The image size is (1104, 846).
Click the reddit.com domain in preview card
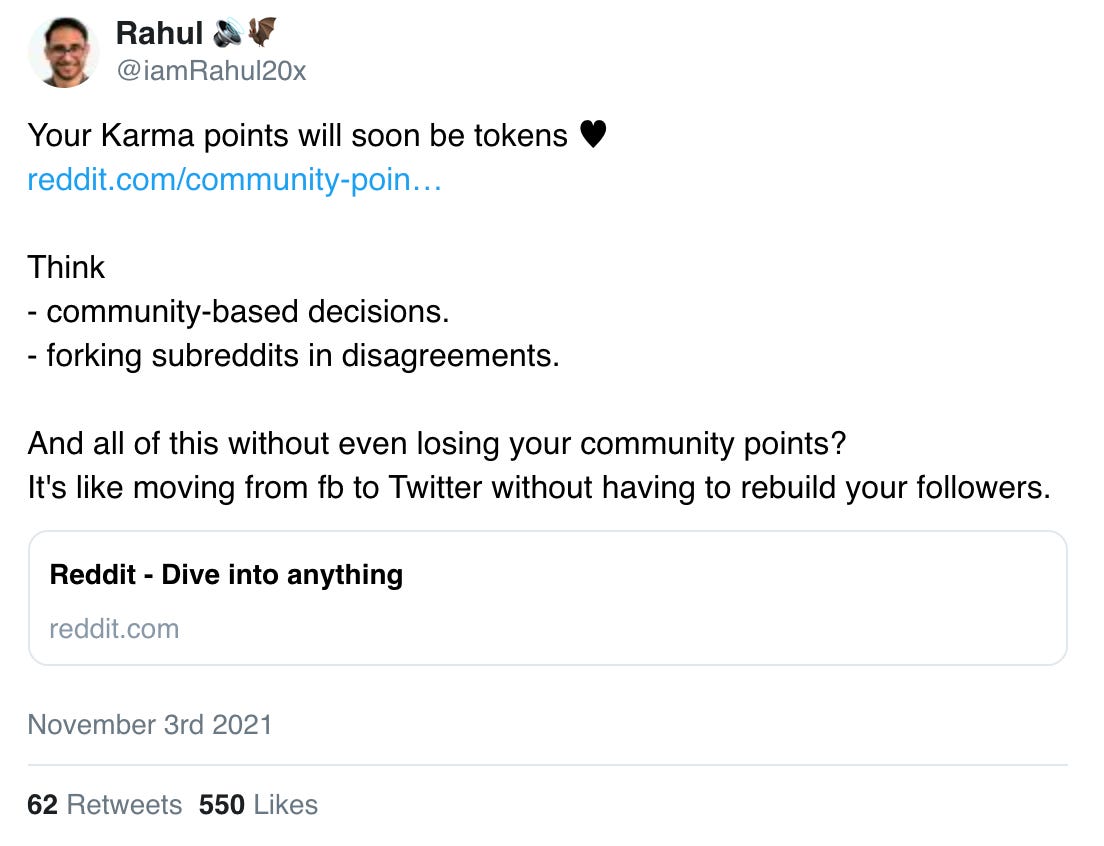[114, 629]
